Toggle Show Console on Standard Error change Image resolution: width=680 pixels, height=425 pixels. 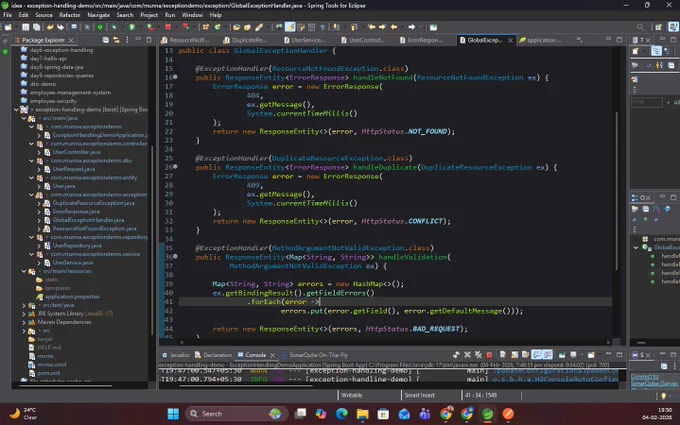tap(548, 355)
